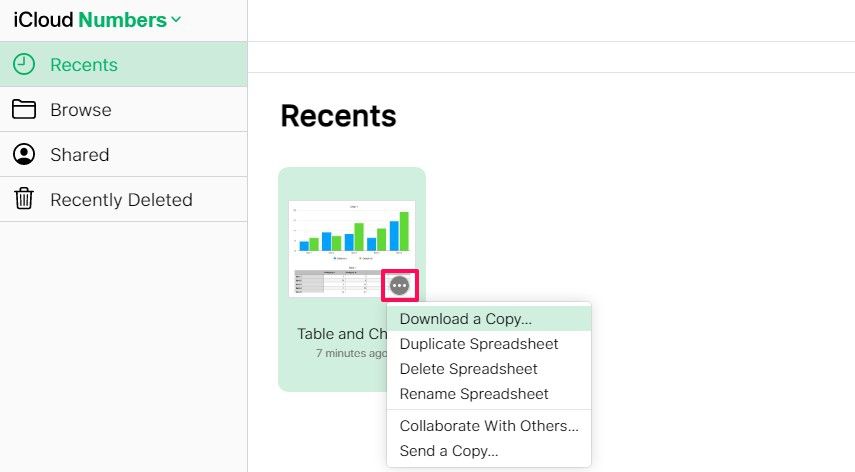Image resolution: width=855 pixels, height=472 pixels.
Task: Open the Shared label in the sidebar
Action: [80, 155]
